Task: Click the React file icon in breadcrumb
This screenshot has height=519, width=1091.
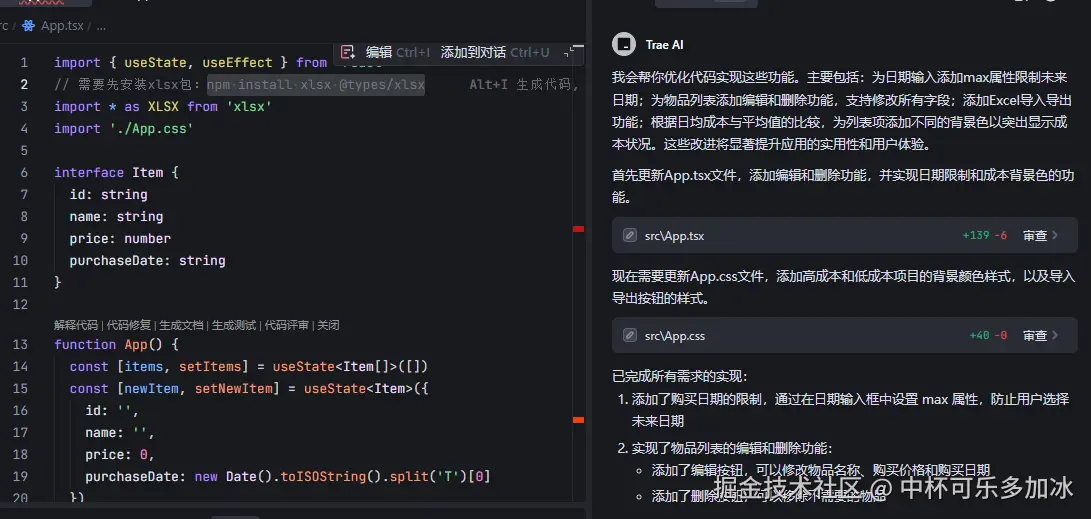Action: tap(29, 26)
